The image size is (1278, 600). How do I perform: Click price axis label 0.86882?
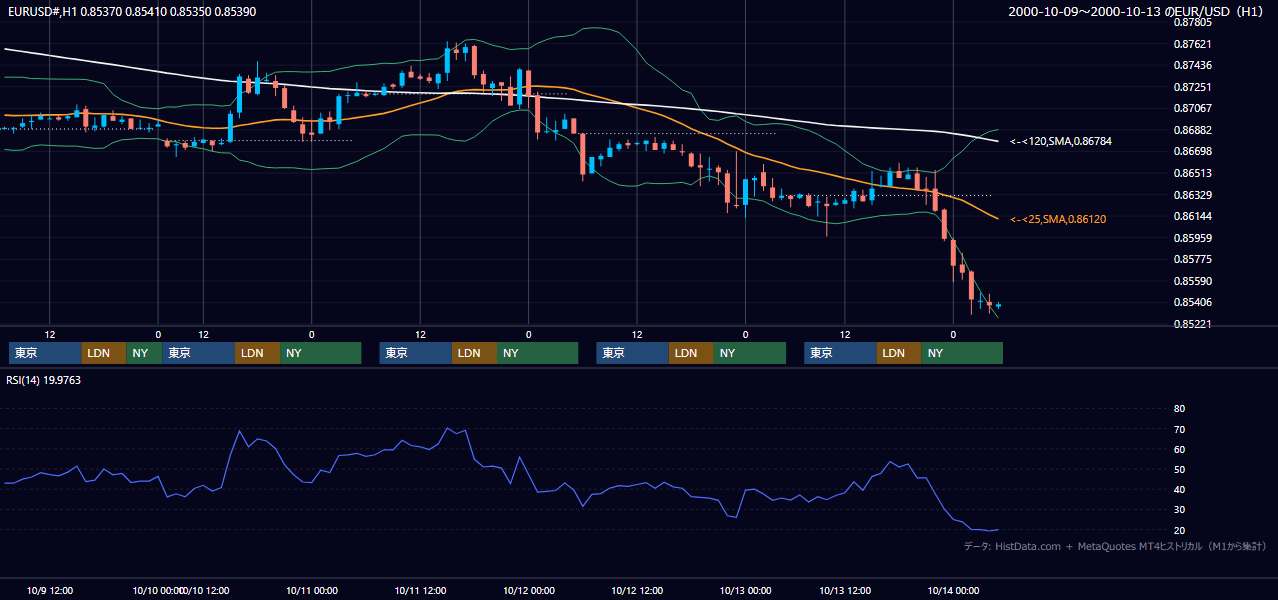[x=1192, y=130]
